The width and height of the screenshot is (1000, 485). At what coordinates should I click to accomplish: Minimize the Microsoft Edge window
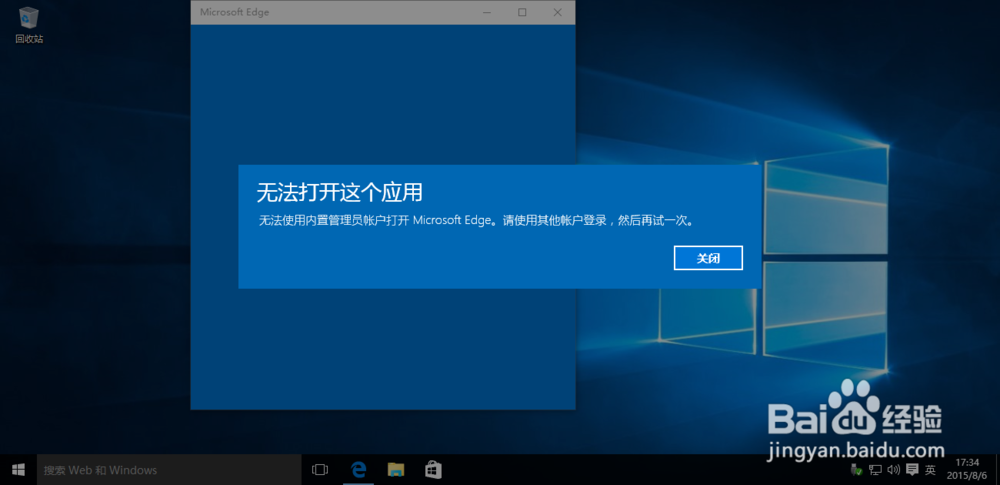pyautogui.click(x=487, y=12)
